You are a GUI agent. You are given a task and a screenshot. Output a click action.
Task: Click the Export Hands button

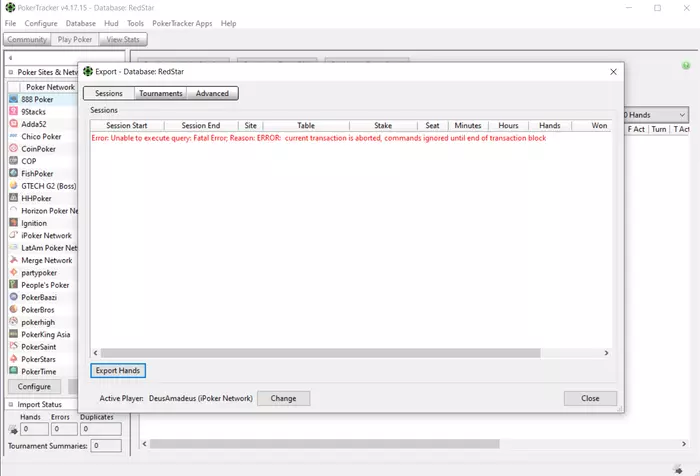(x=118, y=370)
